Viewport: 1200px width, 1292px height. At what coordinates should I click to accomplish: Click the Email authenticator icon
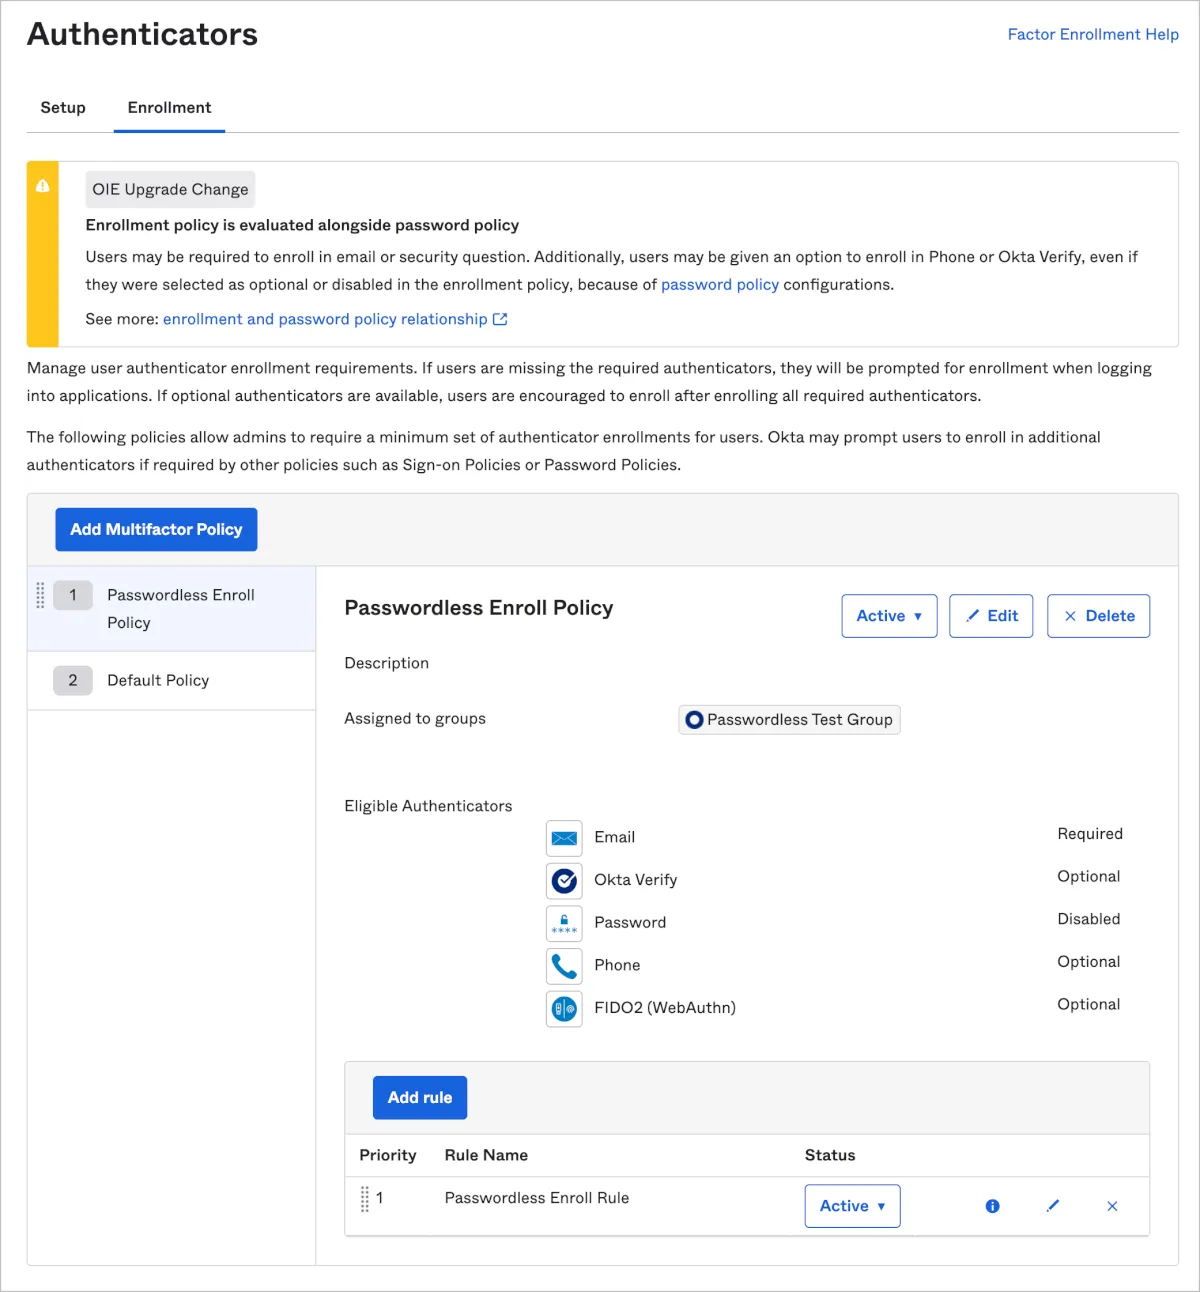click(x=564, y=838)
